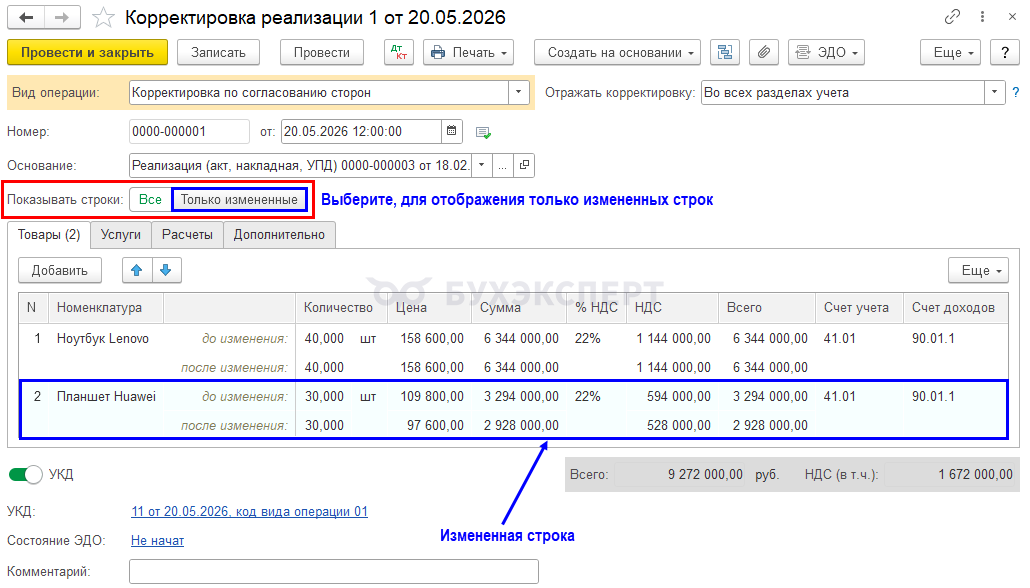
Task: Click the НДС value 594 000,00
Action: tap(679, 396)
